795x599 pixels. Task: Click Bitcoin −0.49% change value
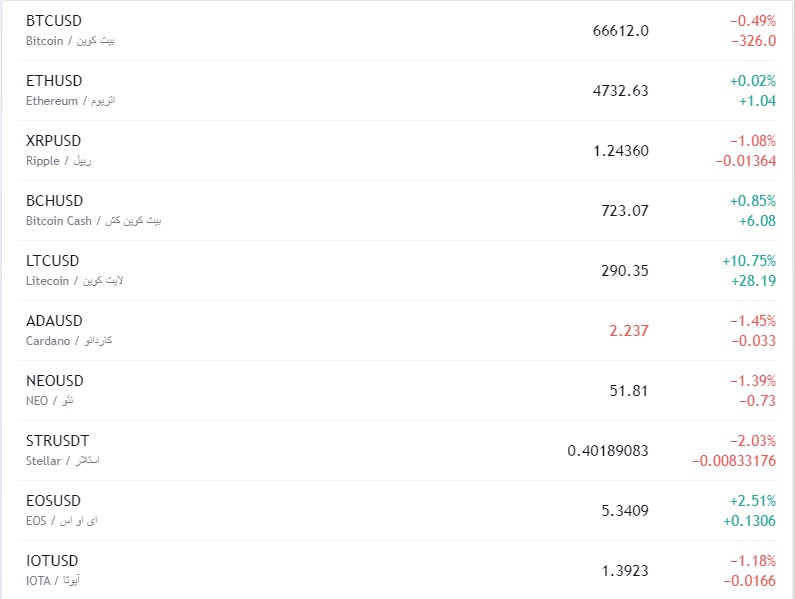(752, 21)
